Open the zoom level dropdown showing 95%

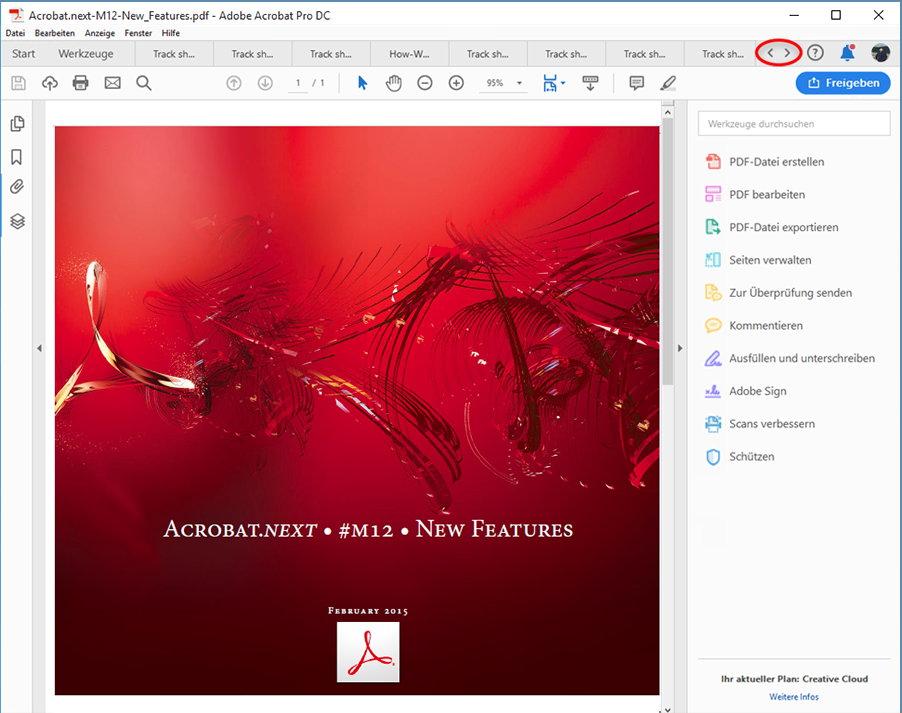[x=518, y=83]
